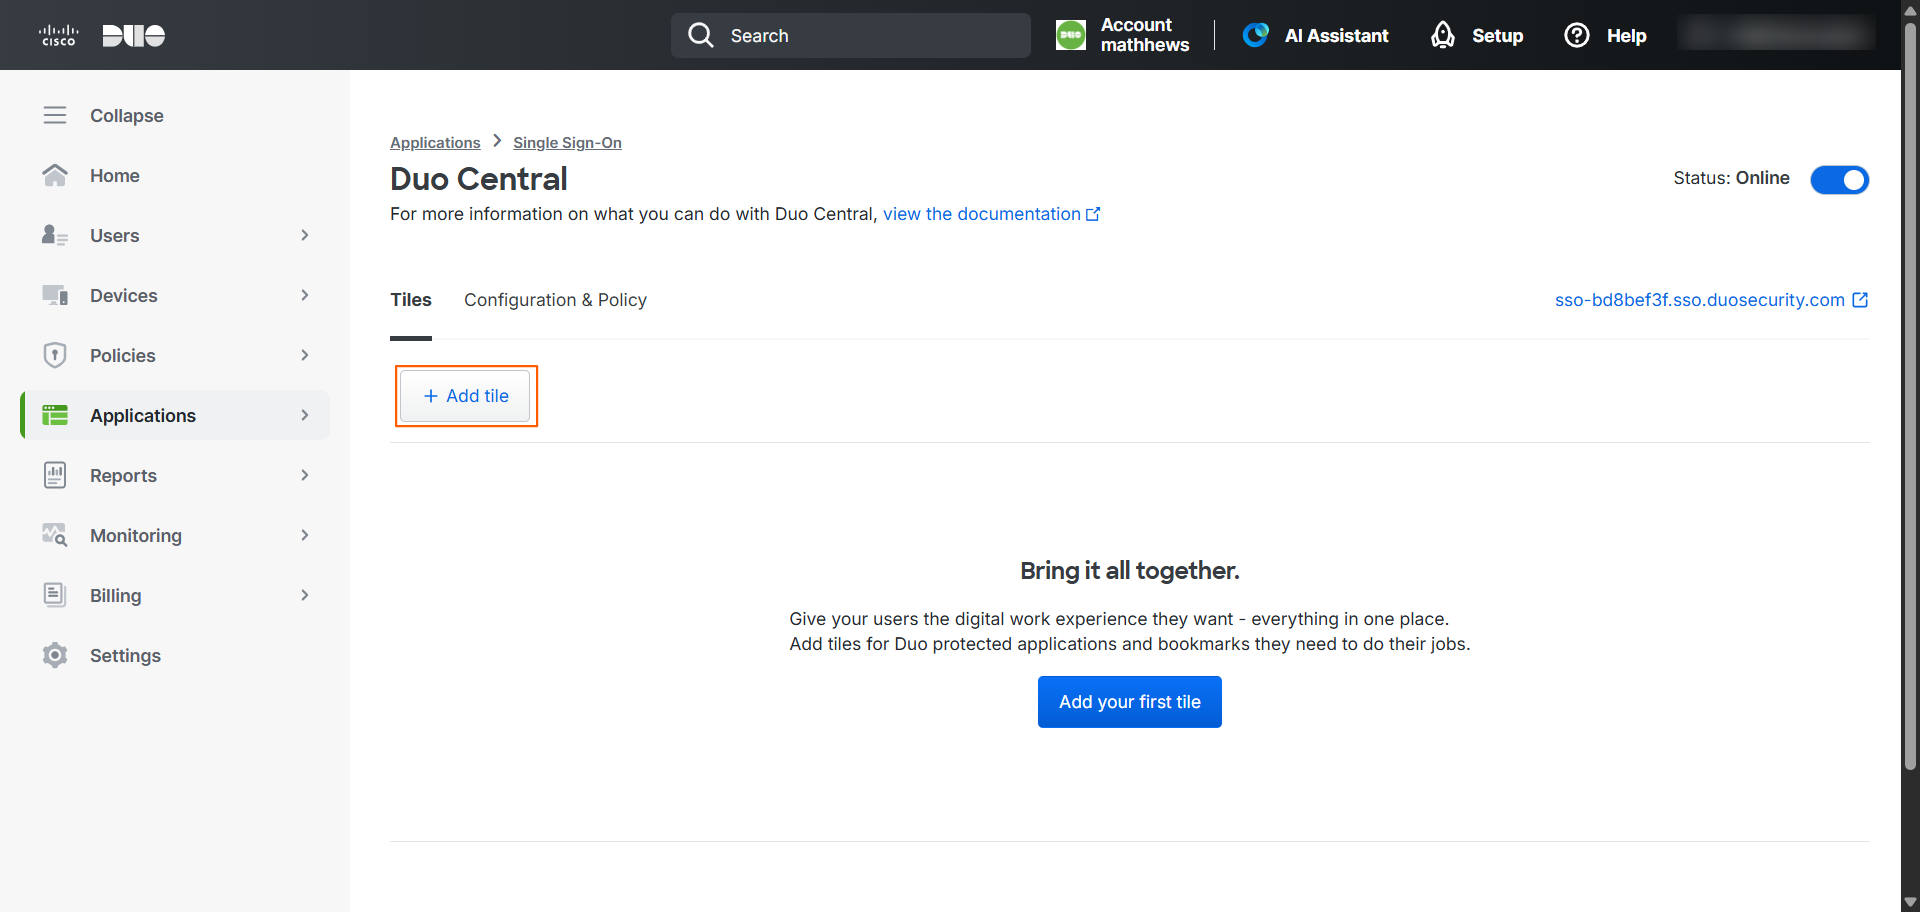Toggle the Status Online switch off
Viewport: 1920px width, 912px height.
coord(1839,179)
